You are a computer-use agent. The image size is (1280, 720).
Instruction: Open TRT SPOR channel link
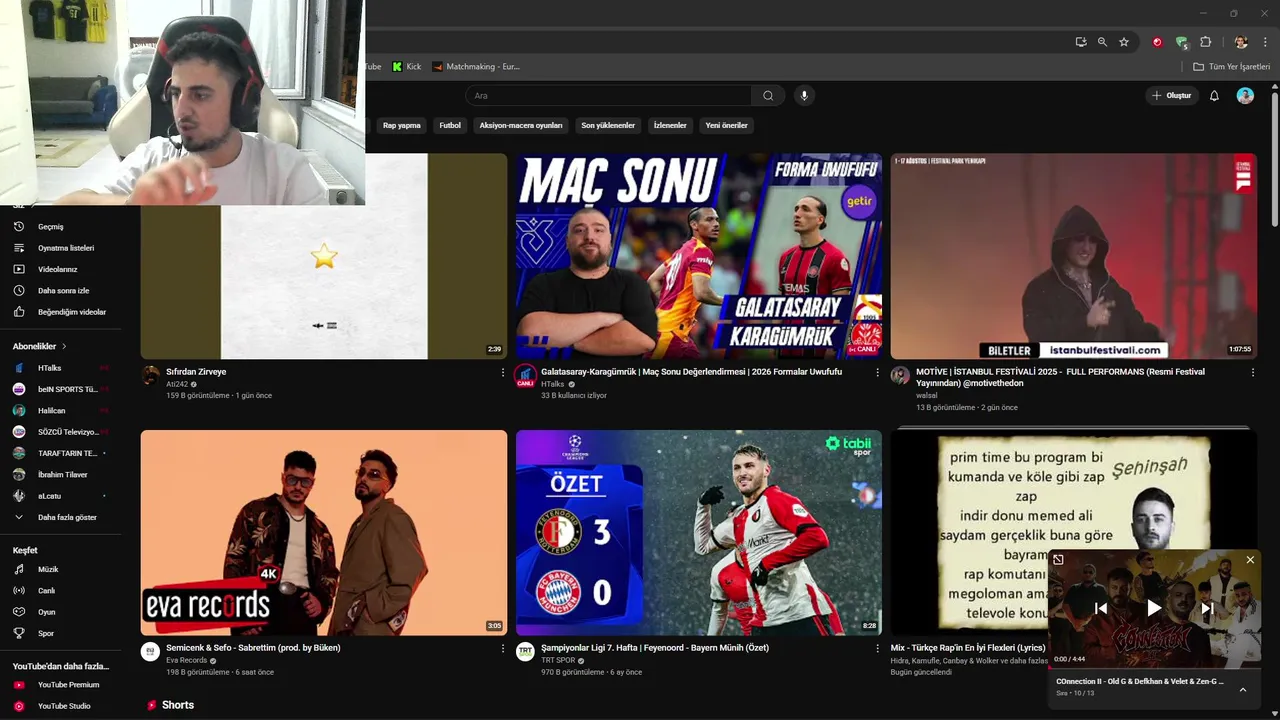pos(558,661)
